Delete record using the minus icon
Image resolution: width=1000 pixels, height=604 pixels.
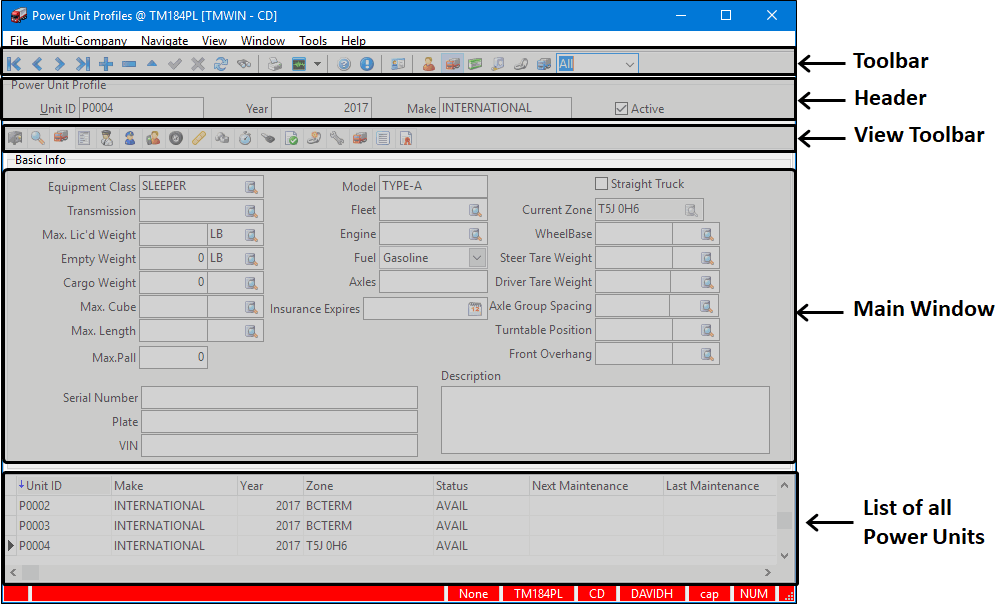(x=129, y=64)
